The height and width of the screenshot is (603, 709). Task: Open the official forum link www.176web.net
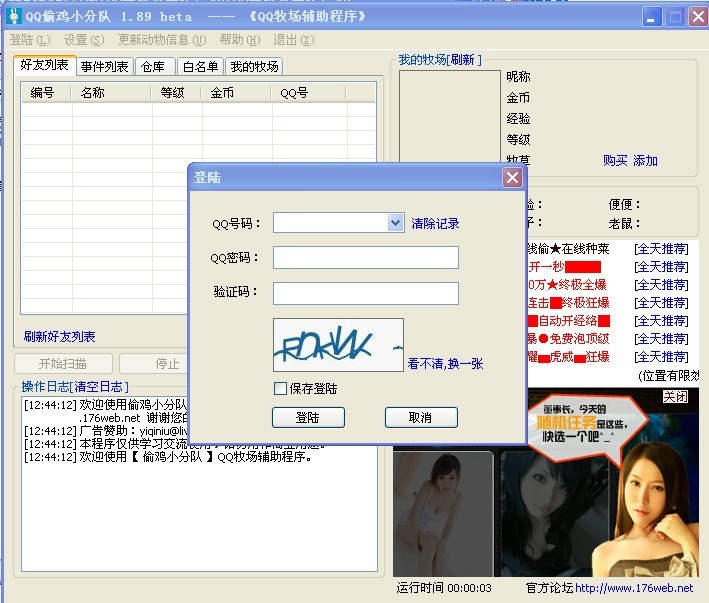(634, 588)
